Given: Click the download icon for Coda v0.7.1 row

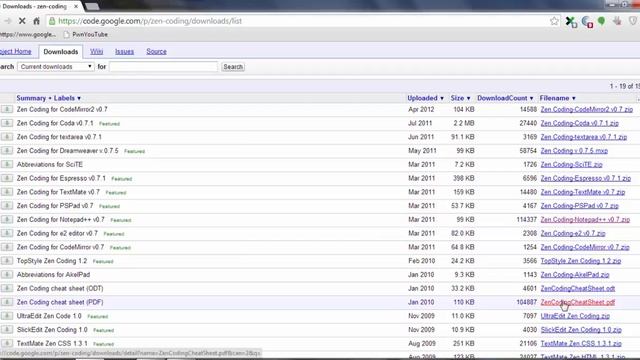Looking at the screenshot, I should [x=7, y=123].
